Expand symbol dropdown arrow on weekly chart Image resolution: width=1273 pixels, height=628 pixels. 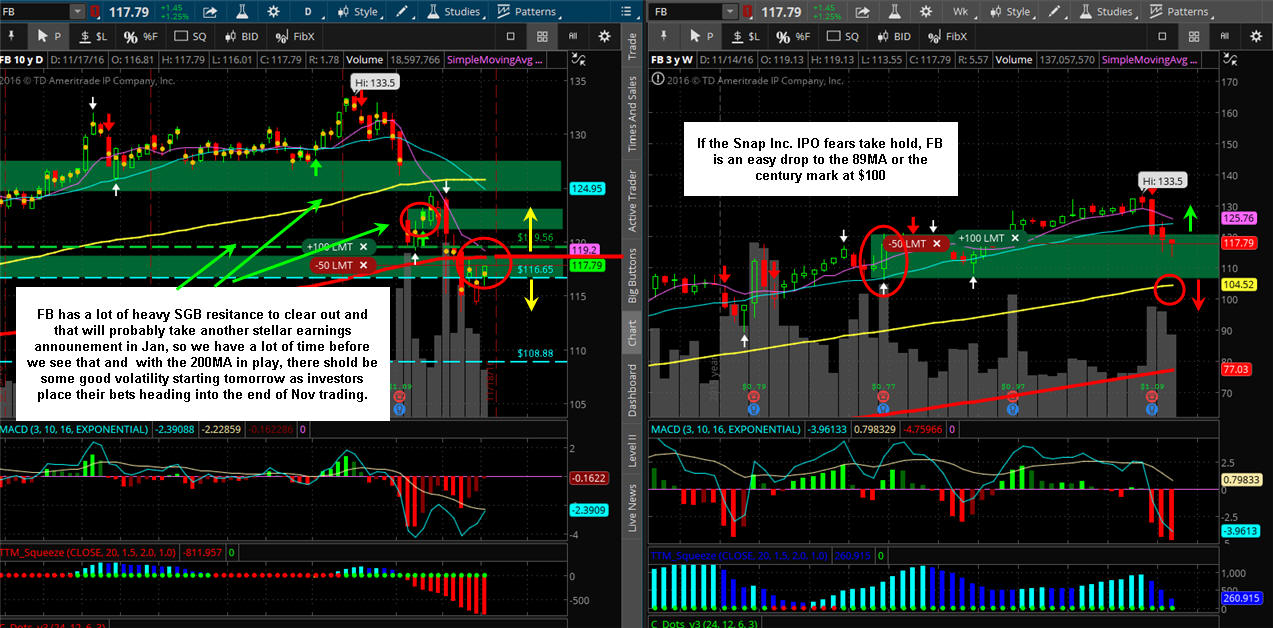(730, 12)
